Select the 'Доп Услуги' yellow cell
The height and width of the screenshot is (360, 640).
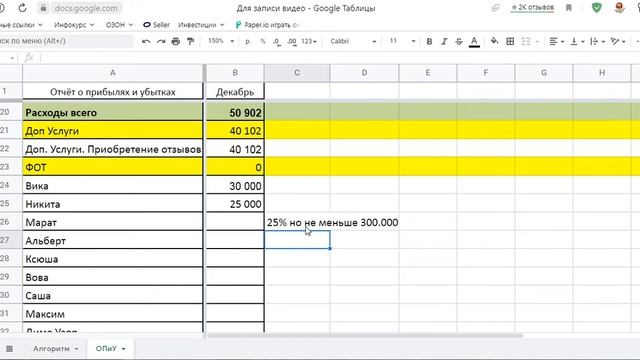tap(113, 131)
